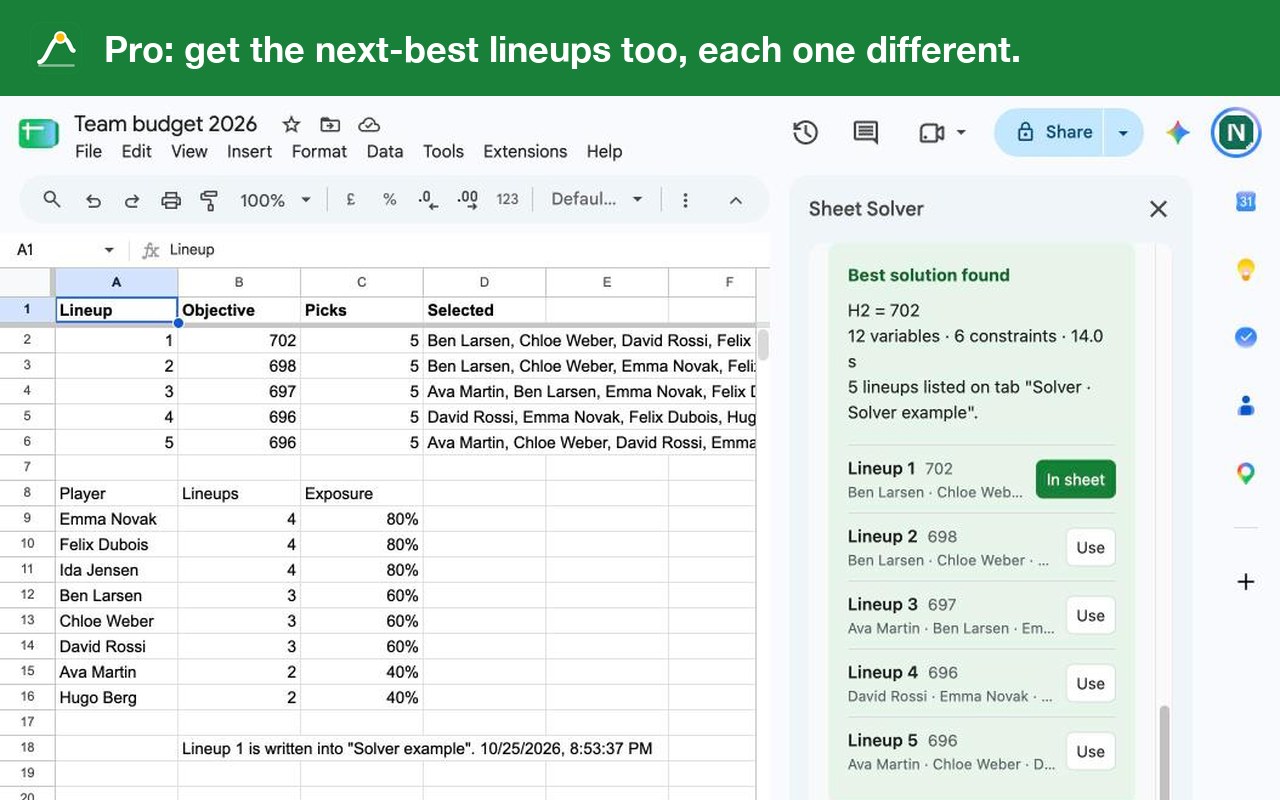Viewport: 1280px width, 800px height.
Task: Select the Exposure header cell
Action: point(361,493)
